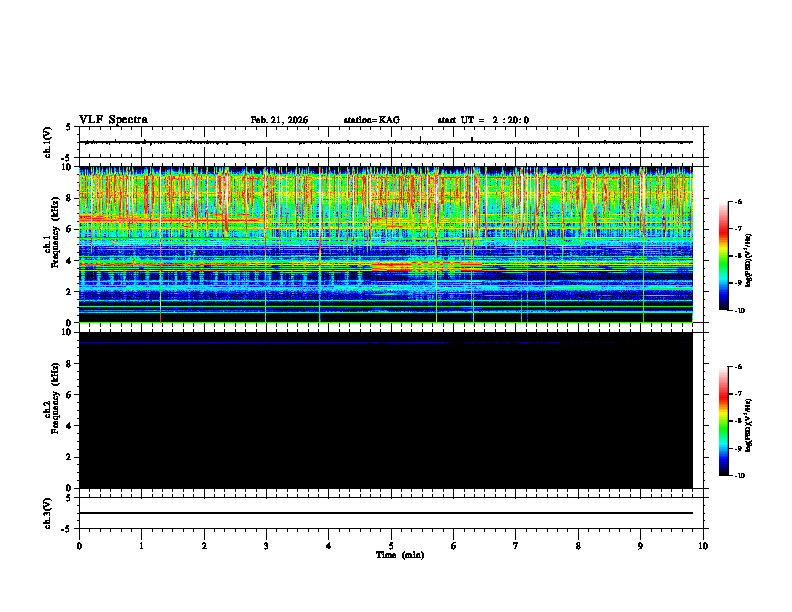Image resolution: width=792 pixels, height=612 pixels.
Task: Click the date text "Feb. 21, 2026"
Action: pos(279,120)
